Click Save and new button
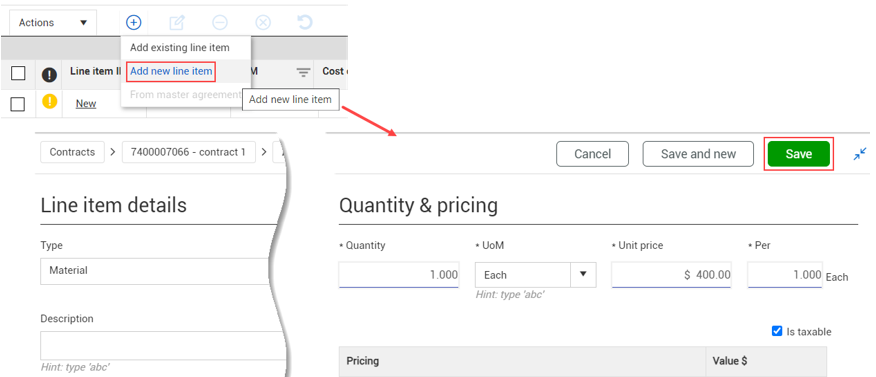Viewport: 876px width, 377px height. pos(698,154)
